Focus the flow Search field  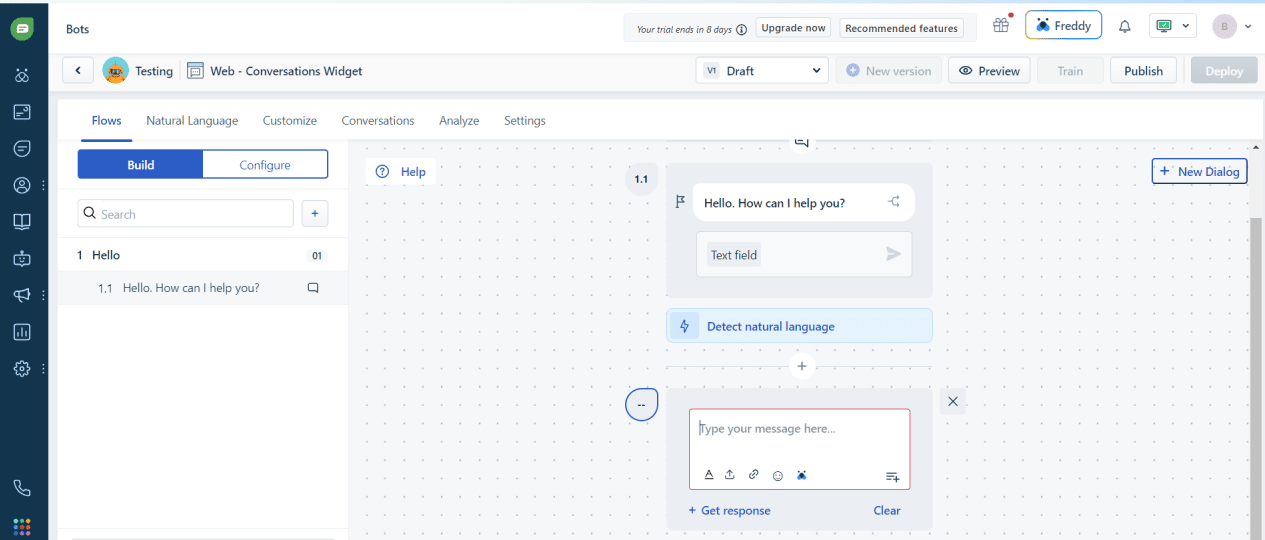pos(186,213)
